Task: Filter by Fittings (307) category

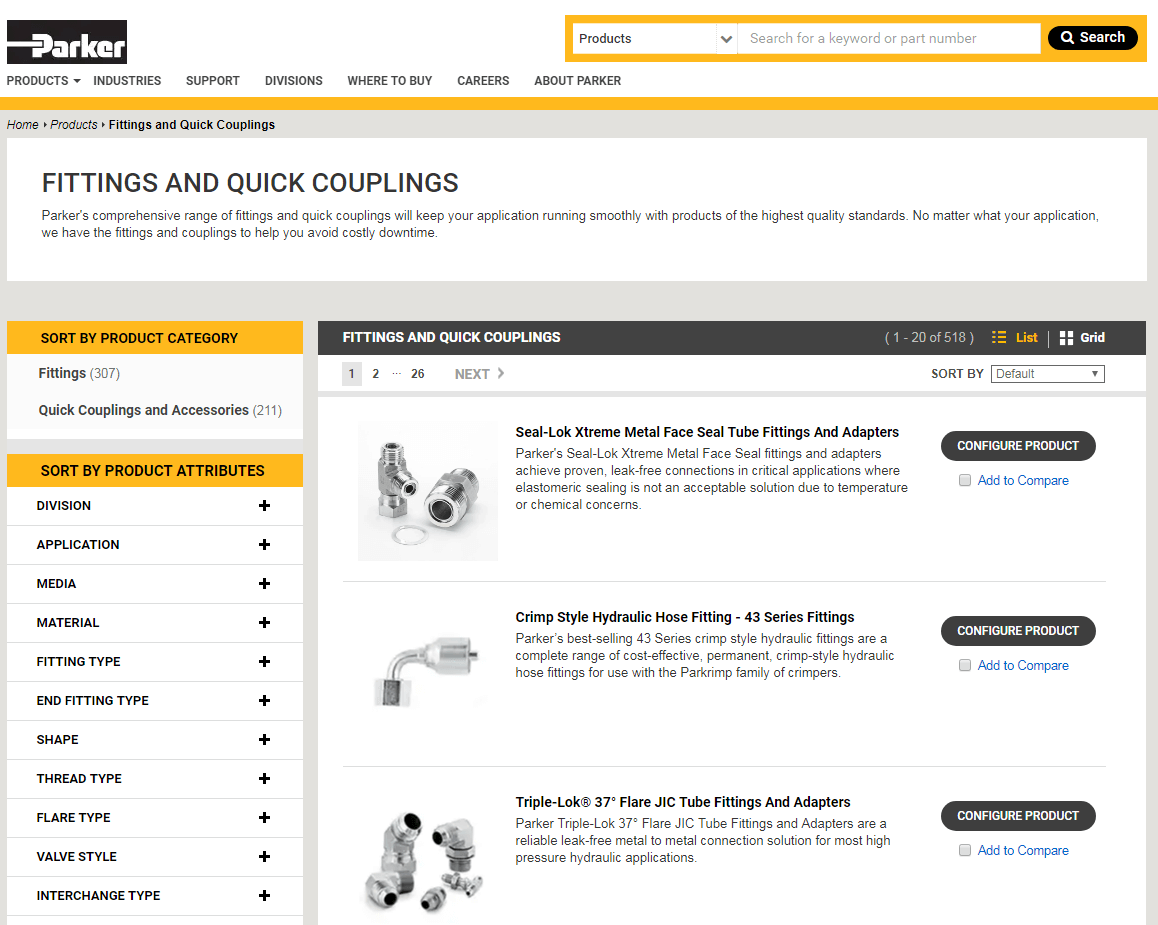Action: (x=79, y=374)
